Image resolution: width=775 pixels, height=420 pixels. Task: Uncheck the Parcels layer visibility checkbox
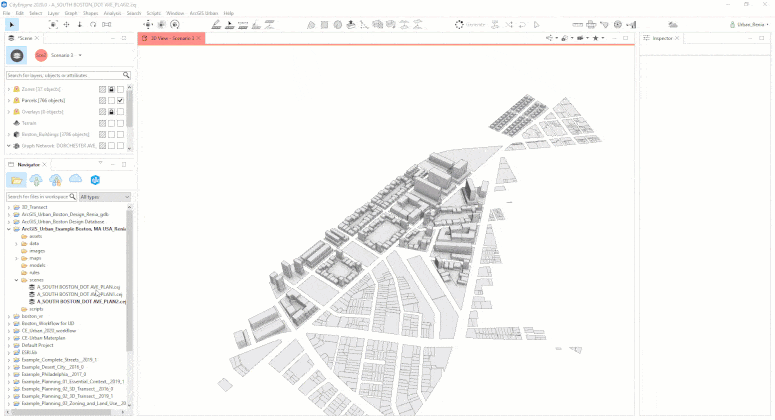click(x=120, y=100)
